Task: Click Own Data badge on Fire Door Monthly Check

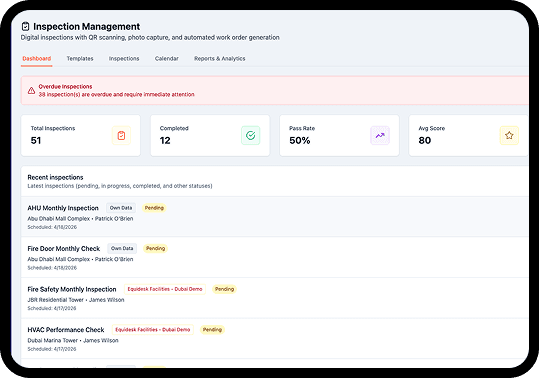Action: point(122,248)
